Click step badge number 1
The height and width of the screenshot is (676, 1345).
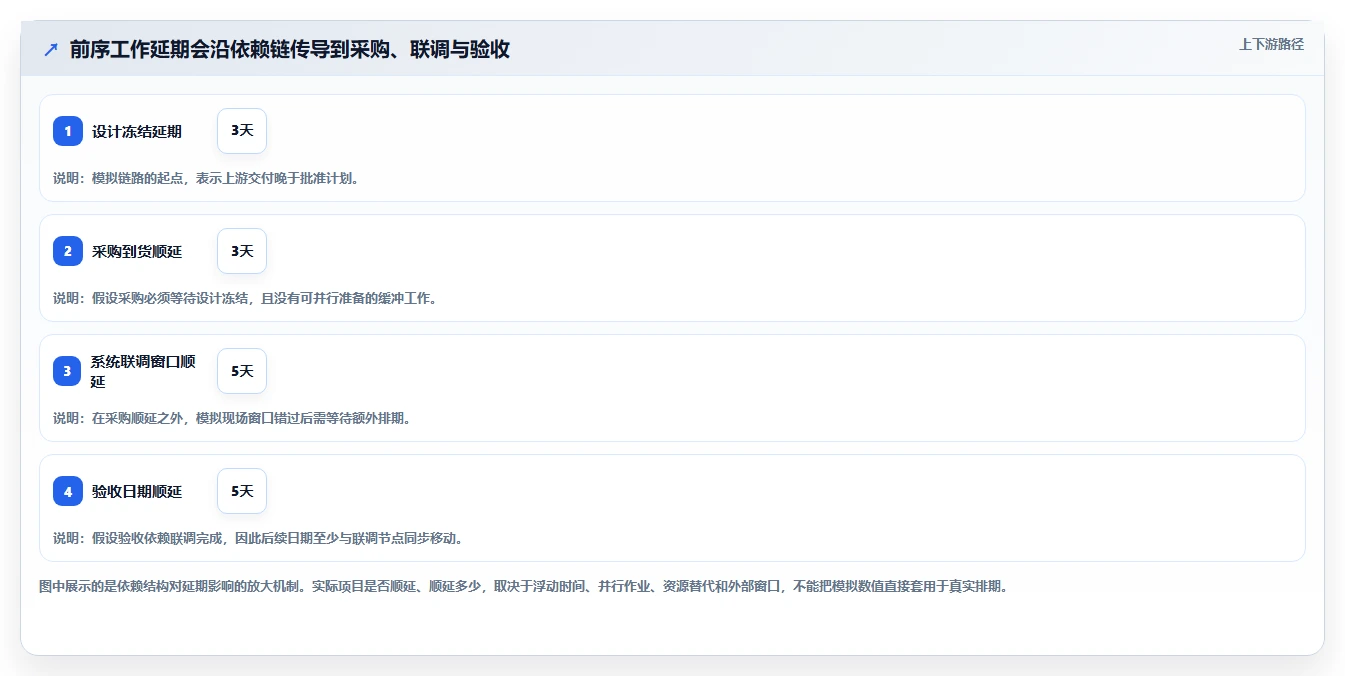(x=68, y=131)
